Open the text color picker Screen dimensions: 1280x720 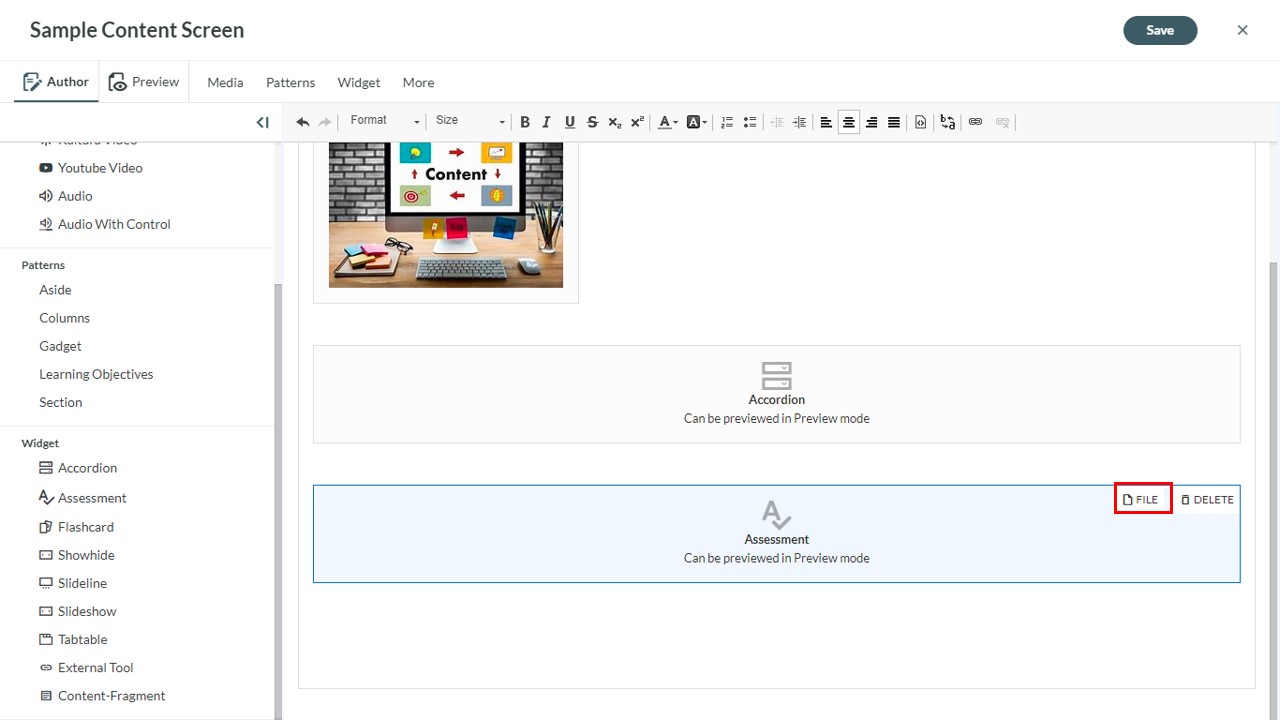(x=667, y=122)
